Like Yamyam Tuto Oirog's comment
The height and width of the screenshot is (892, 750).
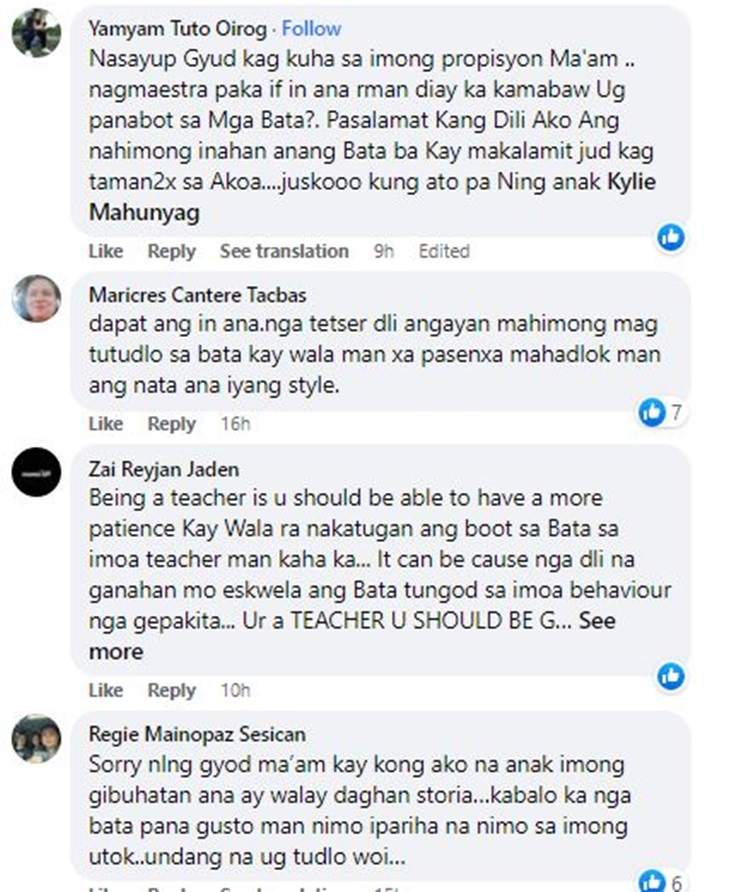[106, 251]
